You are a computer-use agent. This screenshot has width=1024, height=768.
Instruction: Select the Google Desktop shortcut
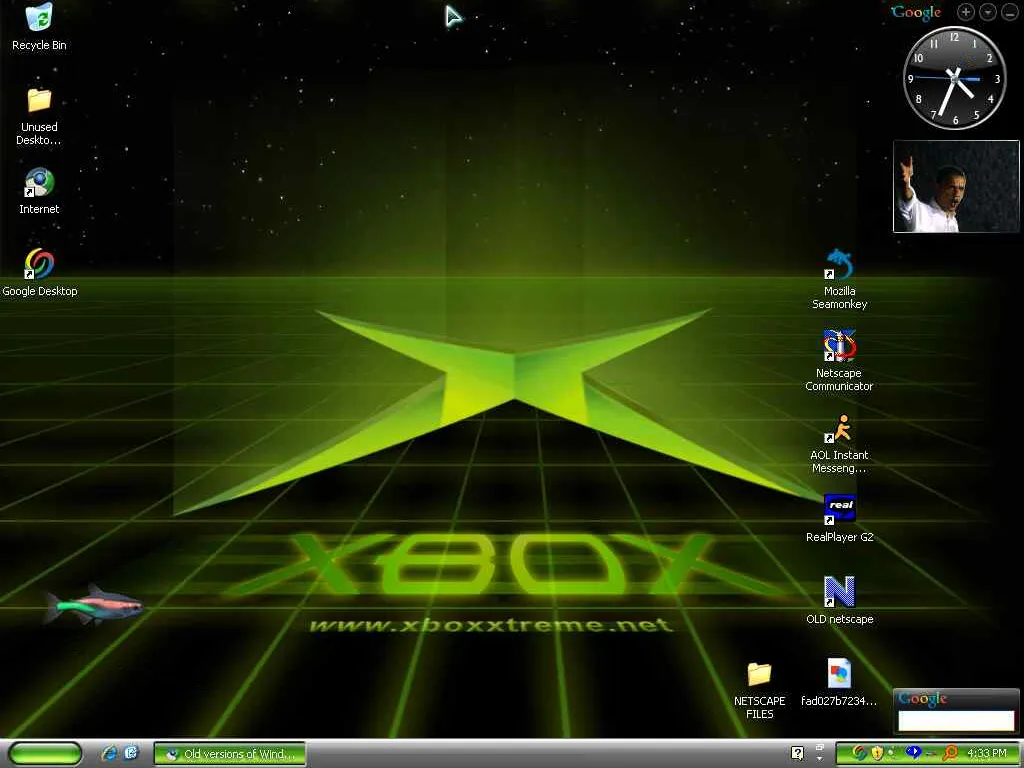(39, 274)
